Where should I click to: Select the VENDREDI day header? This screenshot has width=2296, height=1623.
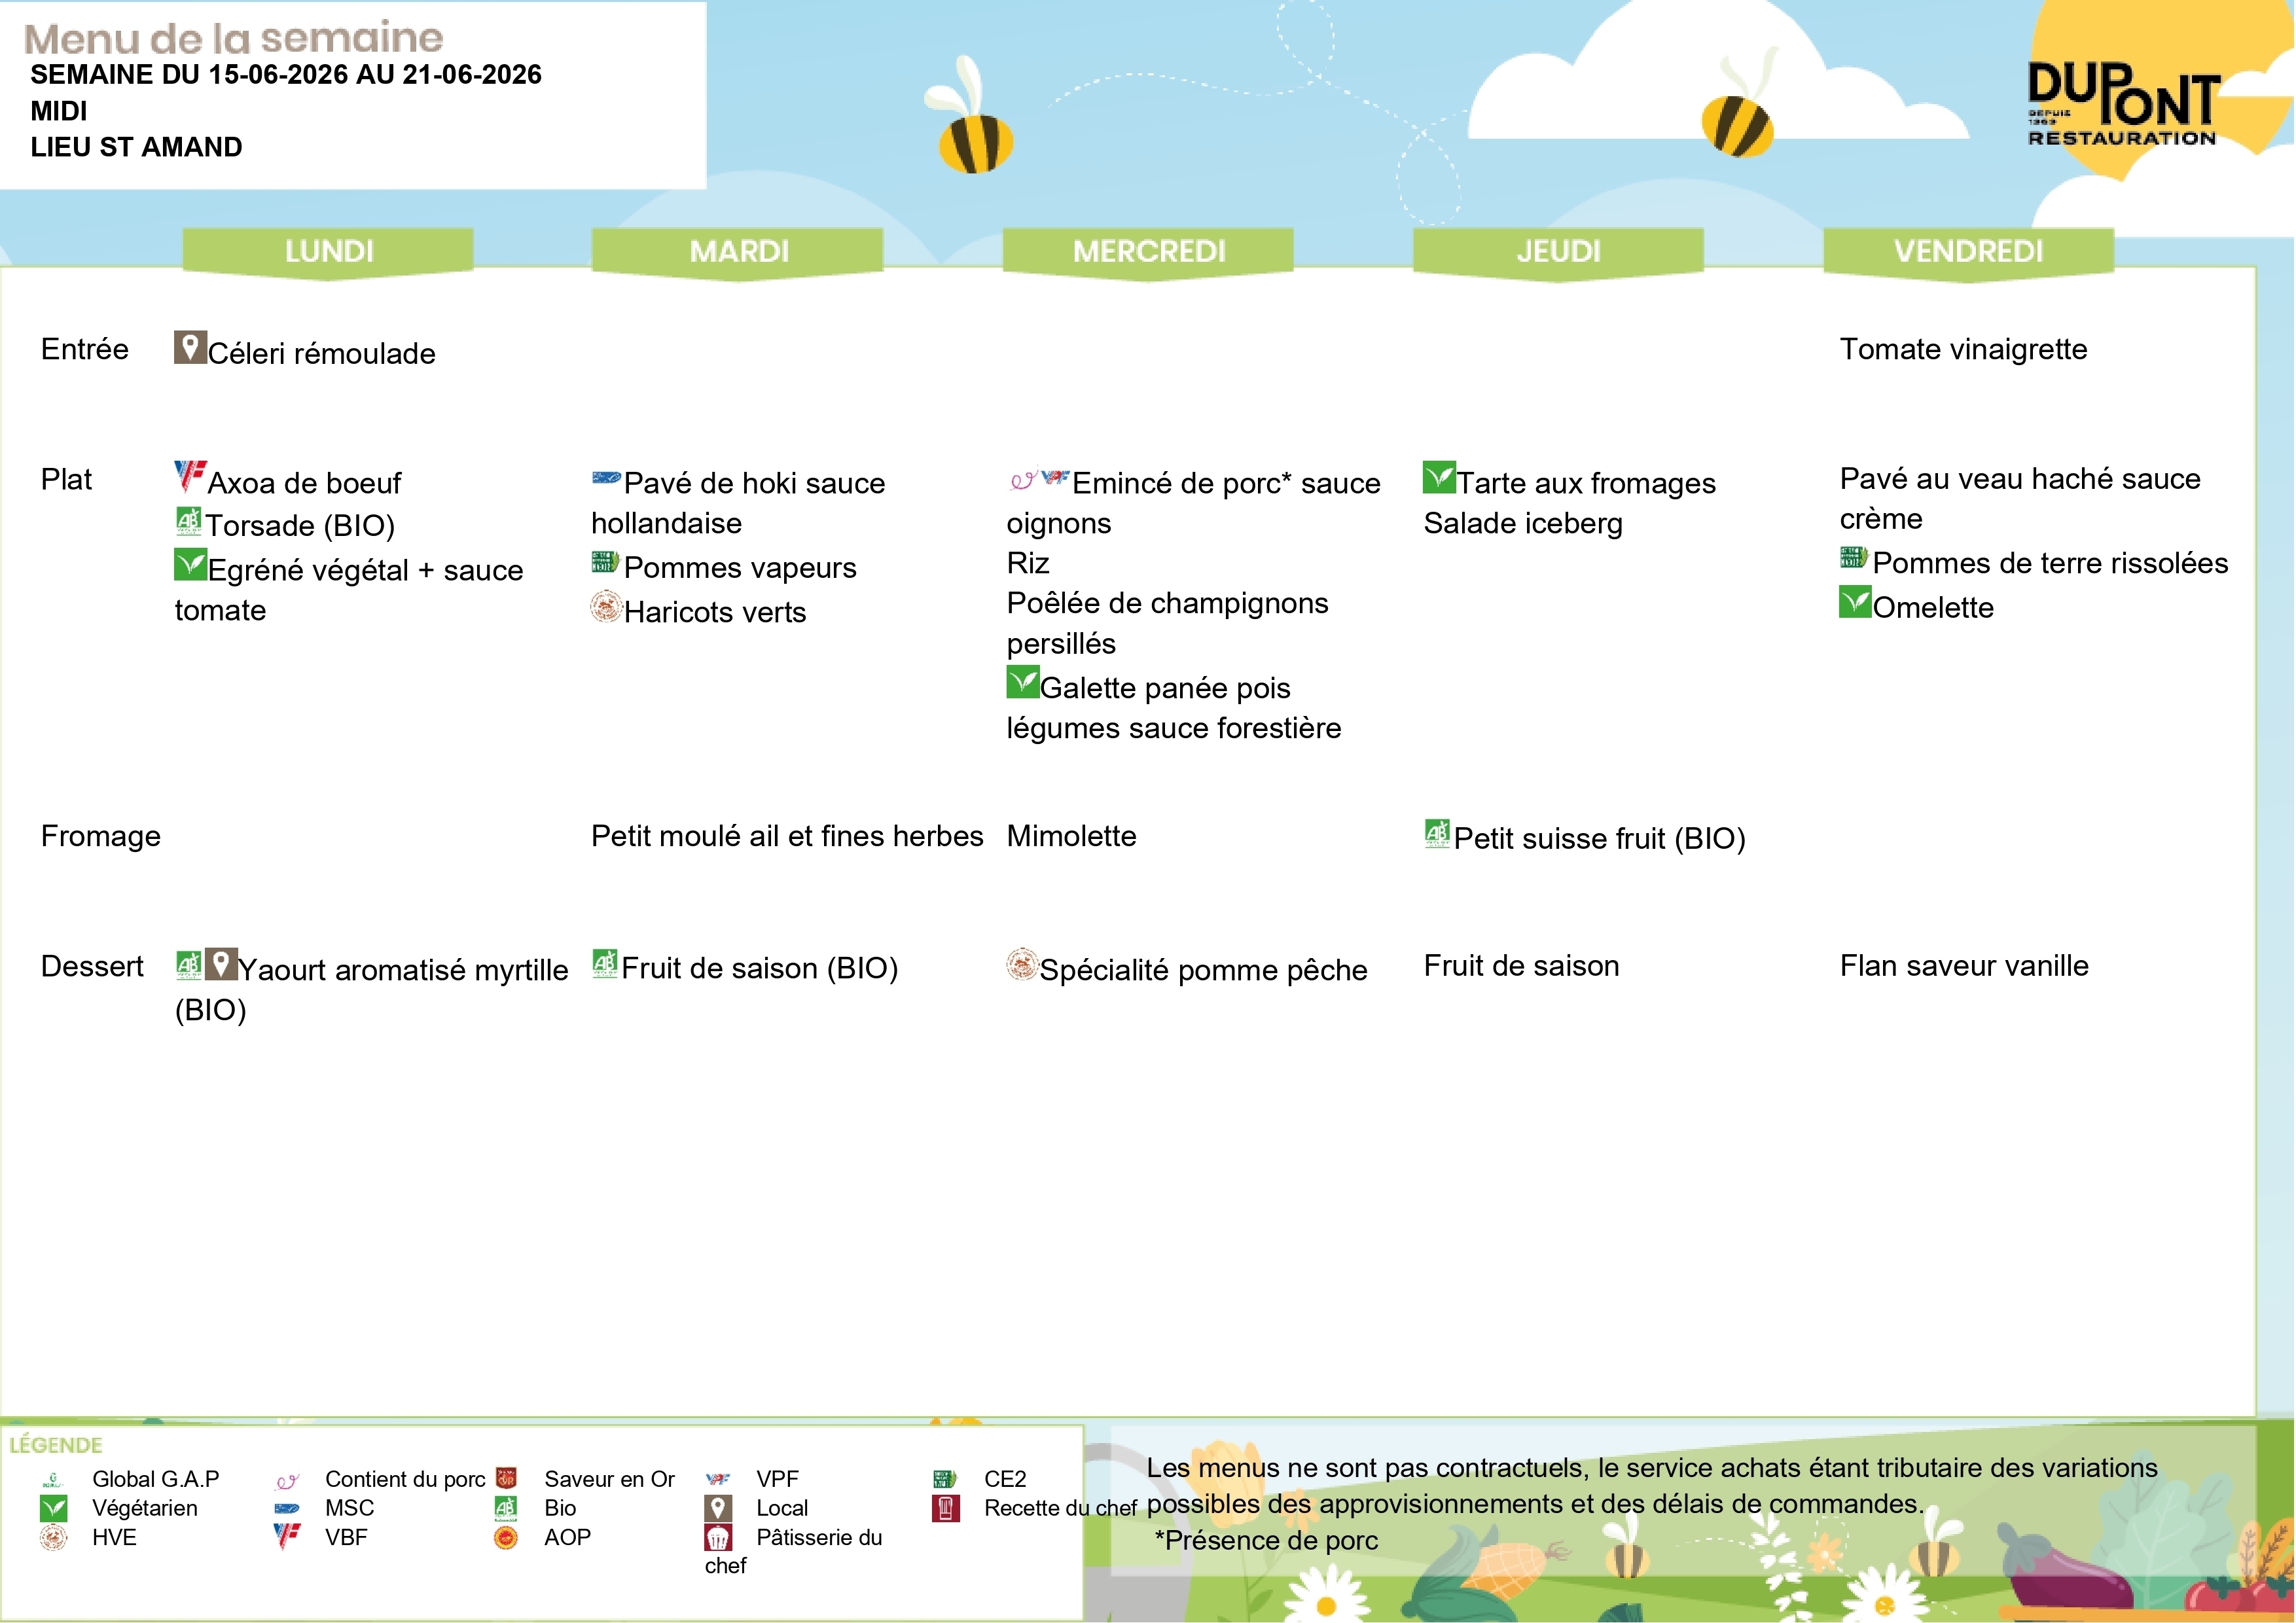click(x=1969, y=252)
